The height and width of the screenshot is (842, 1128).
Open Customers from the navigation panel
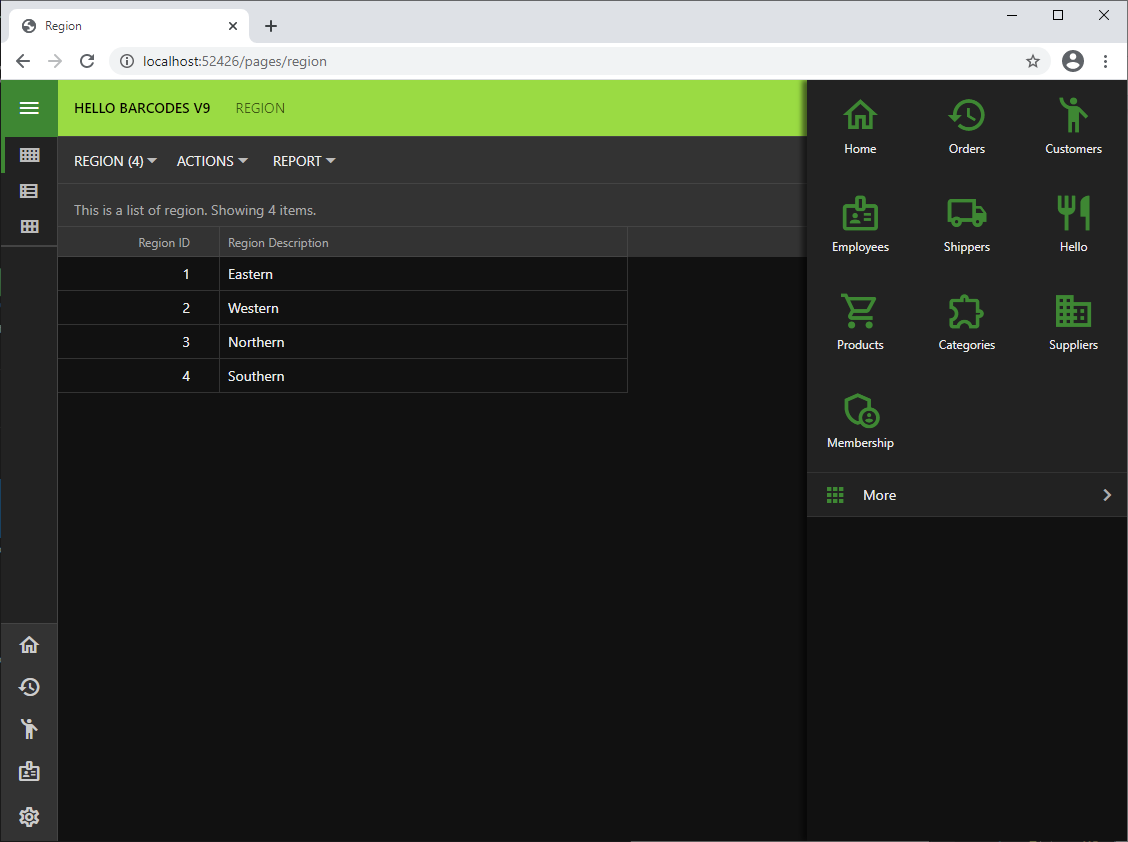[1073, 127]
